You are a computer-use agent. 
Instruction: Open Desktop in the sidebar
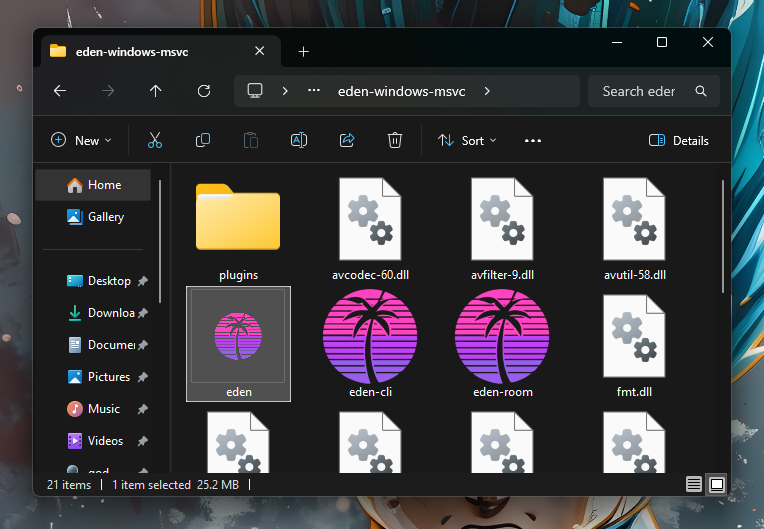coord(98,281)
